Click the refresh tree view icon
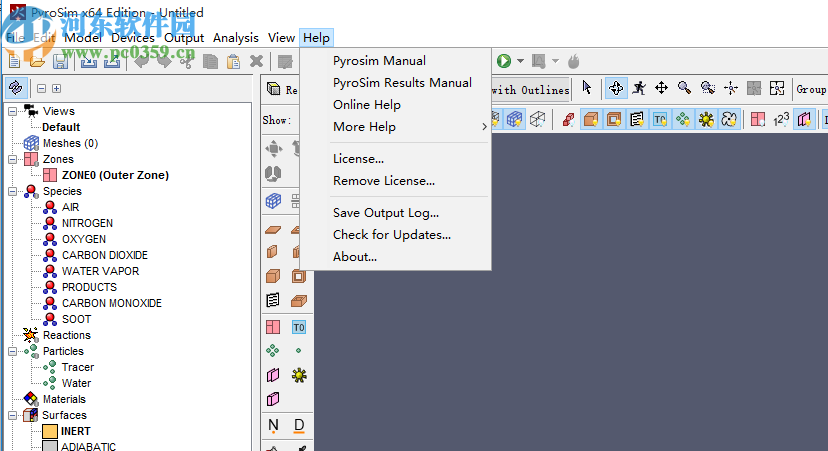The image size is (828, 451). coord(16,88)
